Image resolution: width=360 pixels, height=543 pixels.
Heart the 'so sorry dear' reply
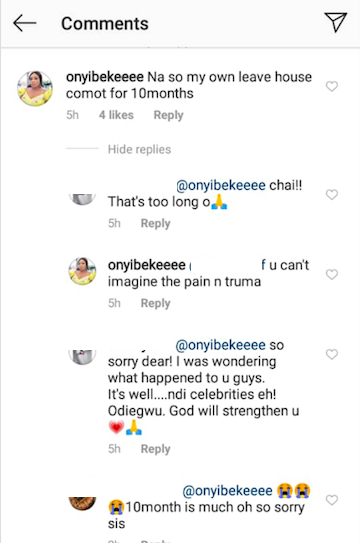pos(332,354)
